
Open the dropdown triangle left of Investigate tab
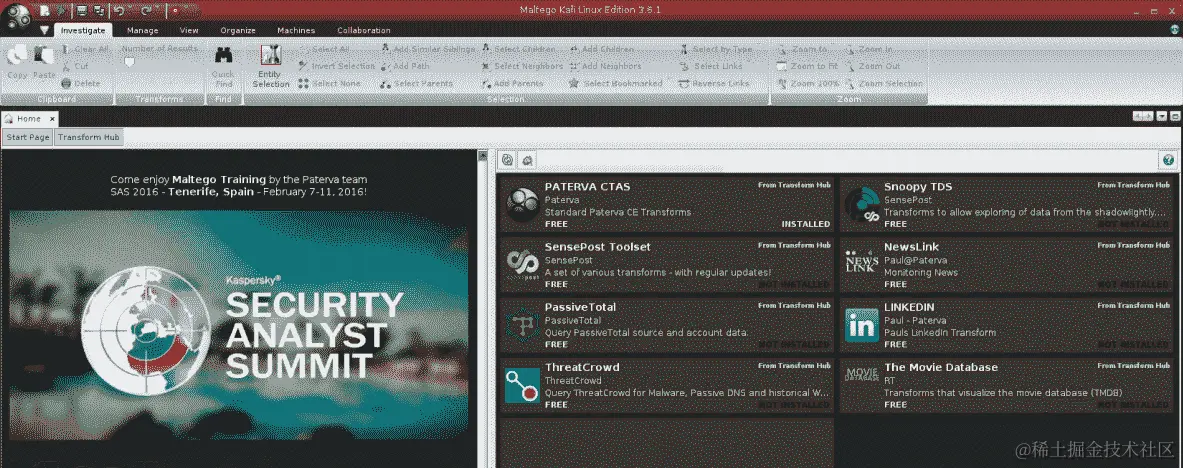click(x=45, y=30)
